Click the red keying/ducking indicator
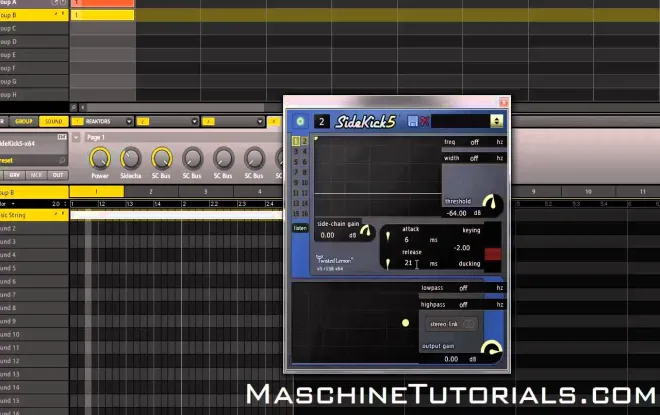 coord(493,254)
